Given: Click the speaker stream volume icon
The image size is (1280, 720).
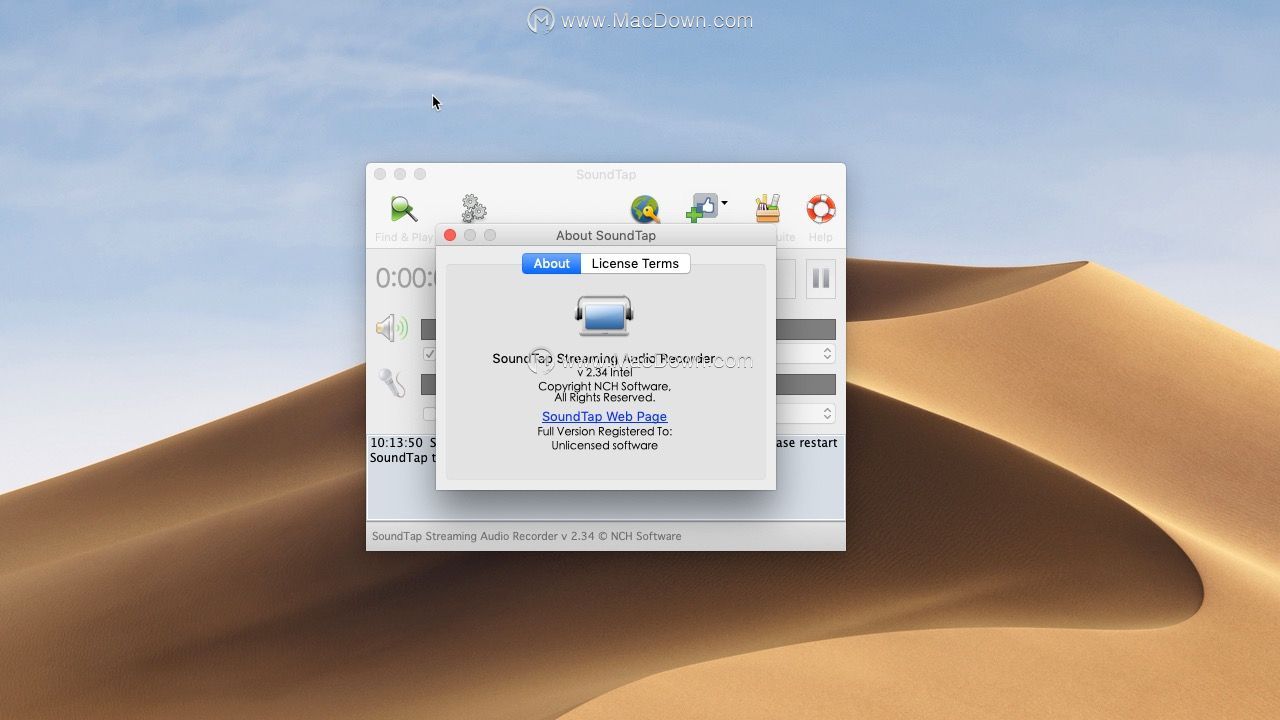Looking at the screenshot, I should pyautogui.click(x=392, y=327).
